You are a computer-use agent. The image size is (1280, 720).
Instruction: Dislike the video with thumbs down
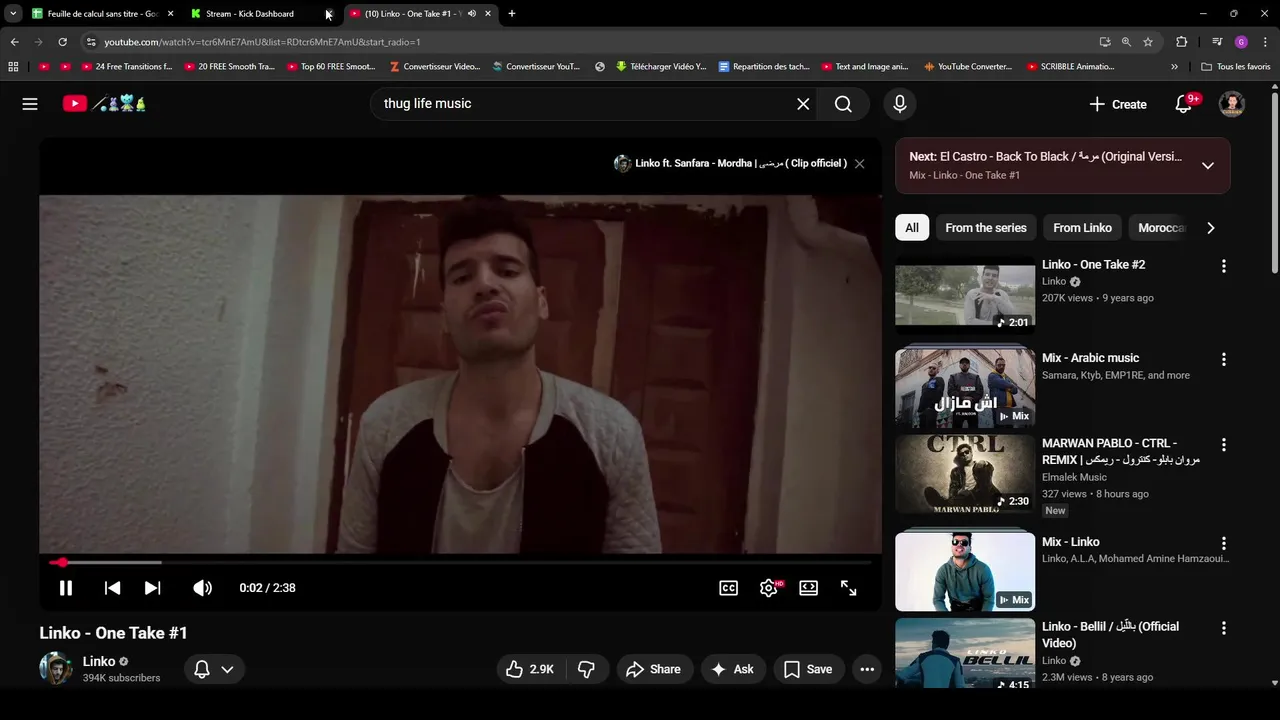[x=587, y=669]
